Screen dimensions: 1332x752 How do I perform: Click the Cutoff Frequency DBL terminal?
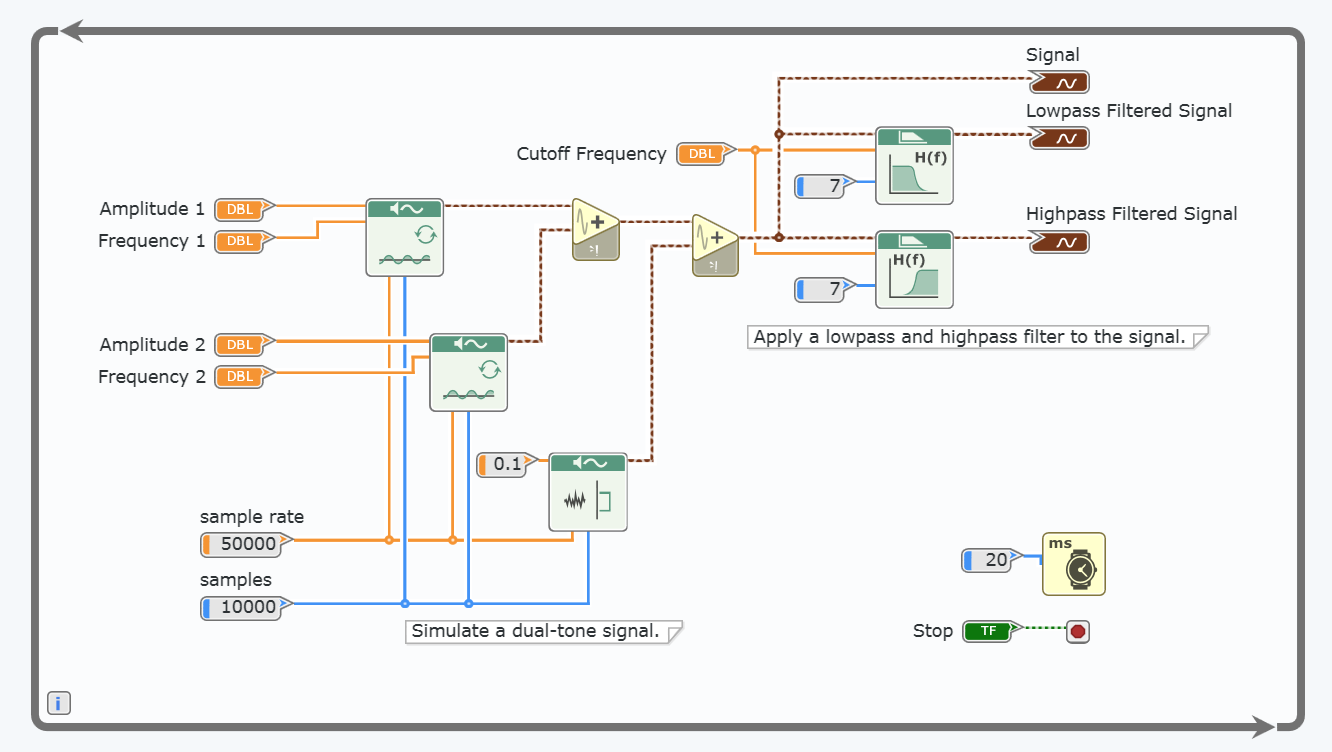(x=704, y=154)
